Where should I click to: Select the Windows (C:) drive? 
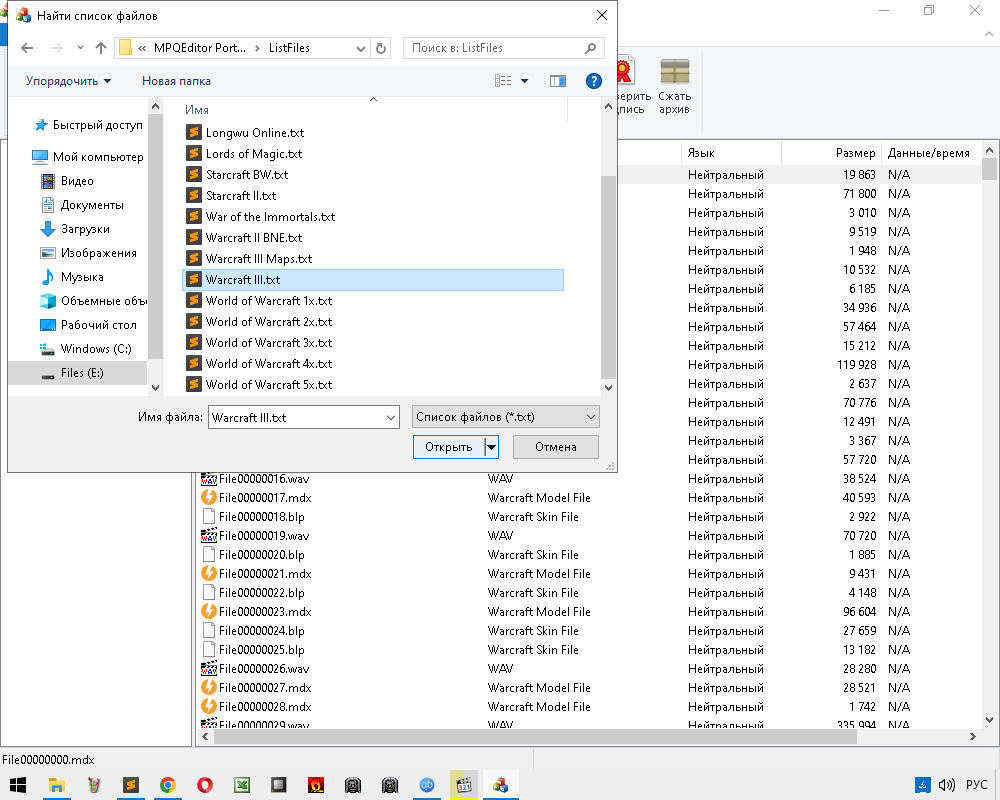click(85, 349)
